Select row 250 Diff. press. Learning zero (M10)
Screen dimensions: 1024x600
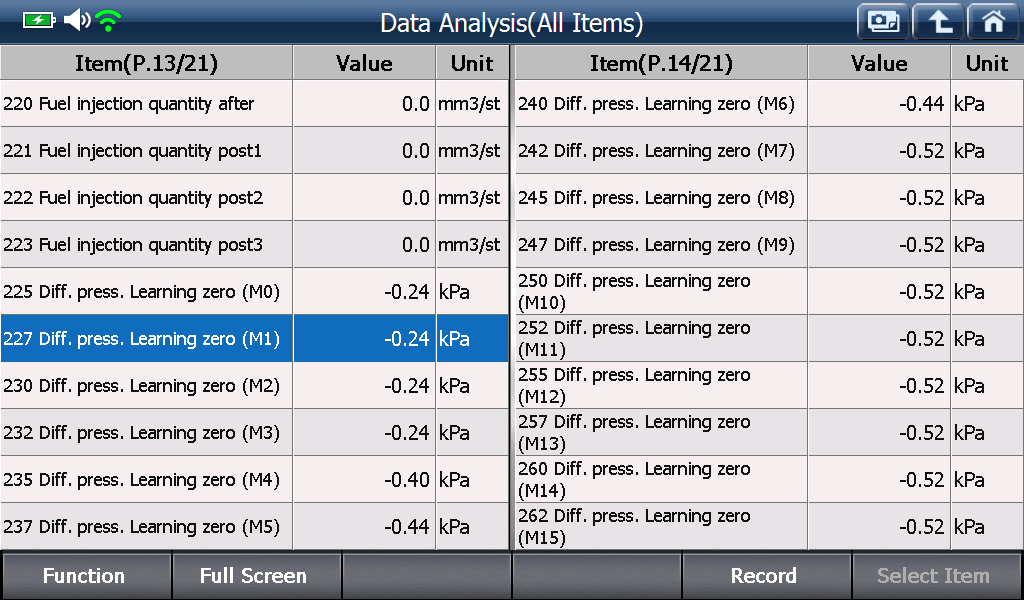coord(769,291)
